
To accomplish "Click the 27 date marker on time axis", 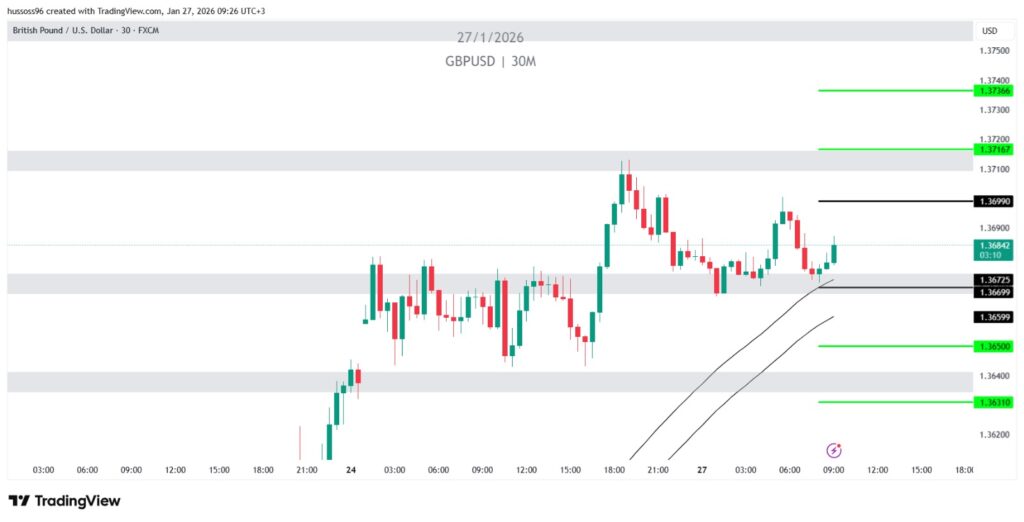I will tap(700, 469).
